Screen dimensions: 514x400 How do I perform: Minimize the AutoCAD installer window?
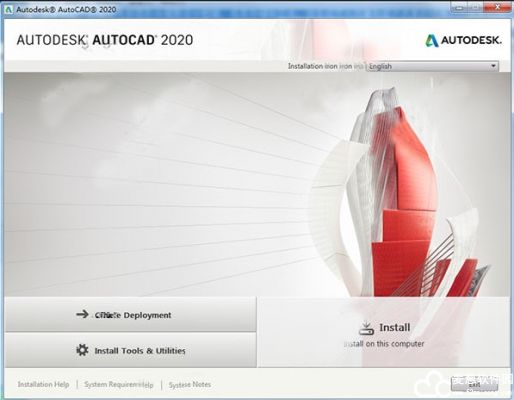point(460,7)
